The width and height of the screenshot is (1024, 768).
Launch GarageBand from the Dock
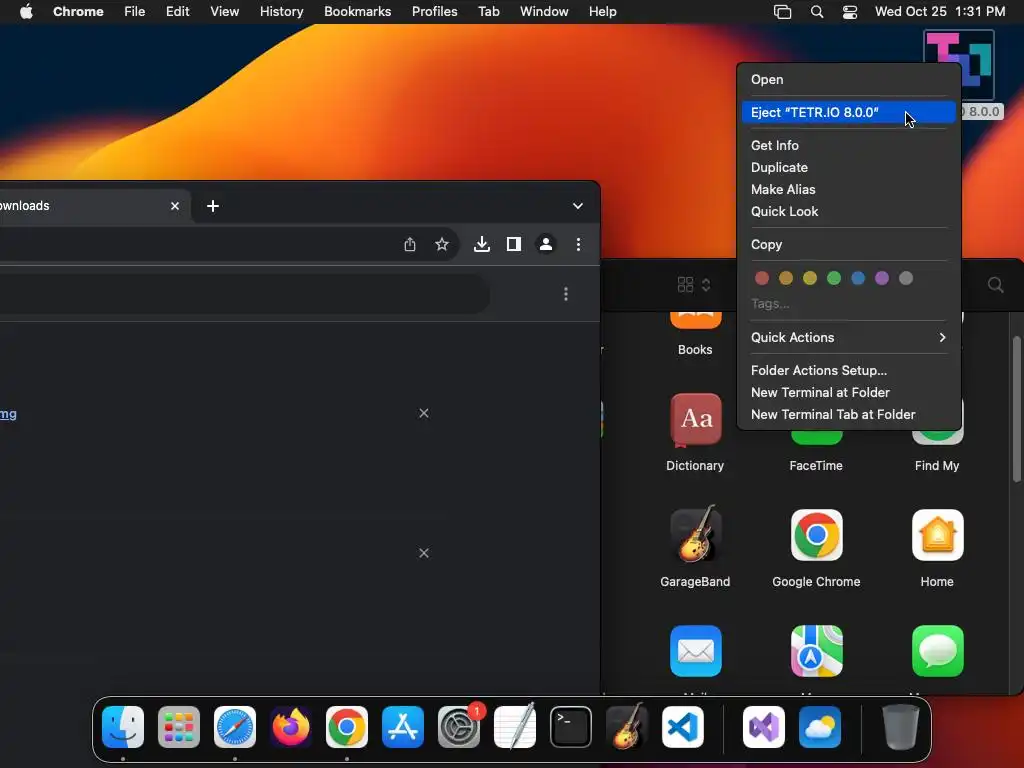pyautogui.click(x=627, y=727)
